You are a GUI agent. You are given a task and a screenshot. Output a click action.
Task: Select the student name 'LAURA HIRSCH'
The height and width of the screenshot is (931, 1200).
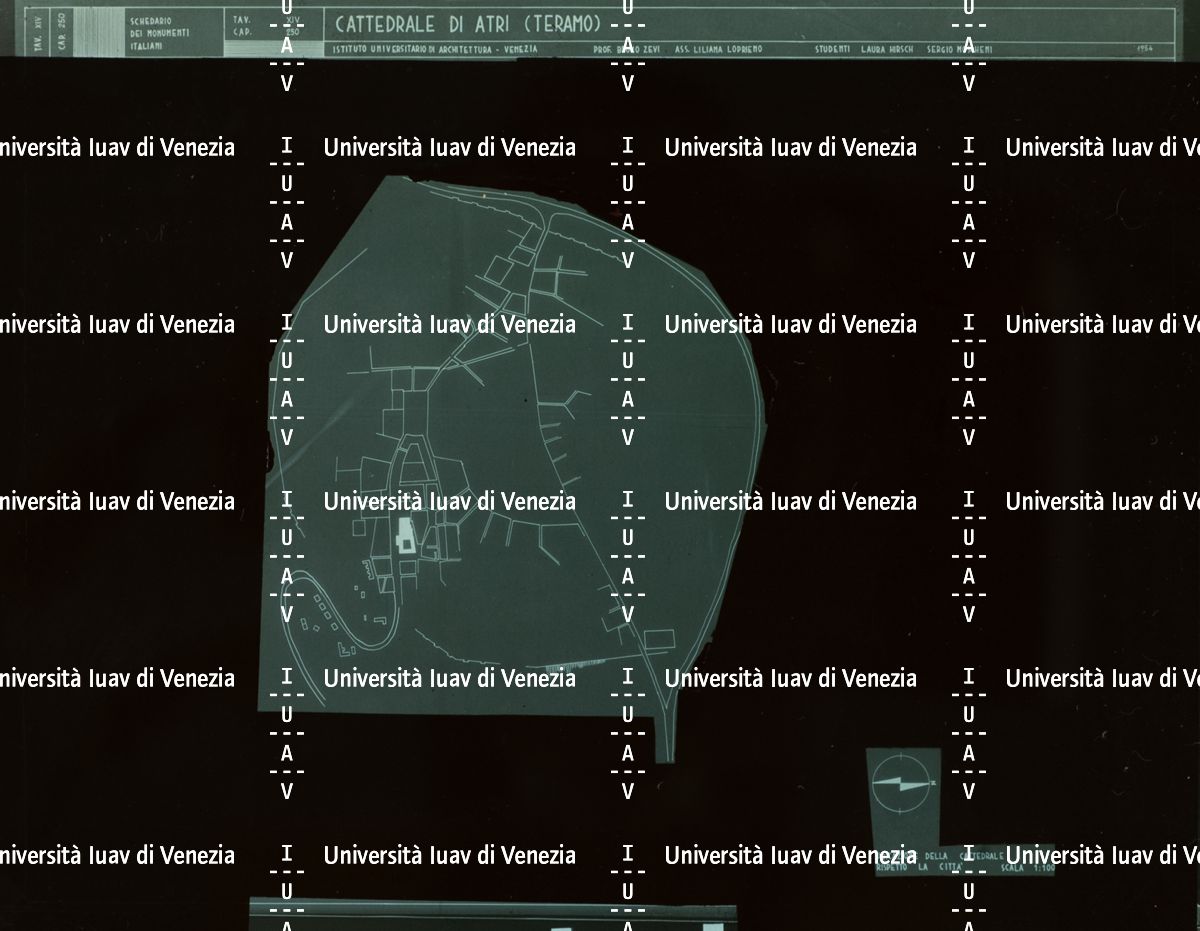[x=889, y=49]
